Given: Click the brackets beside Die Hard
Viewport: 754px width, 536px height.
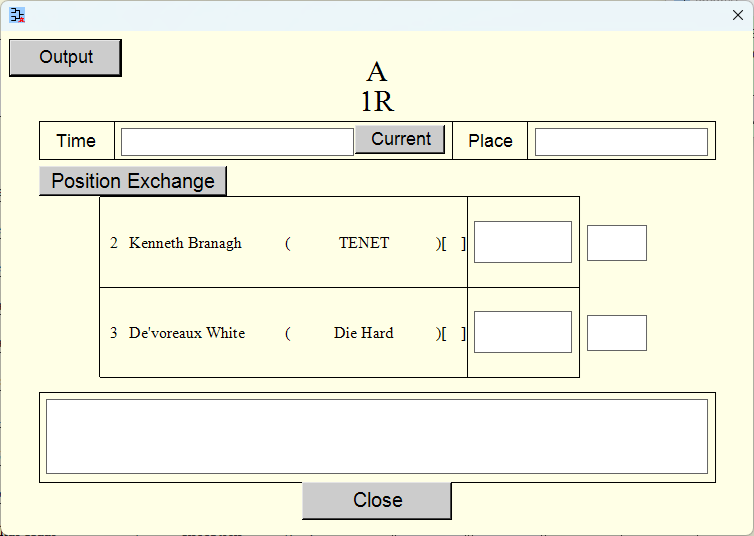Looking at the screenshot, I should 453,334.
